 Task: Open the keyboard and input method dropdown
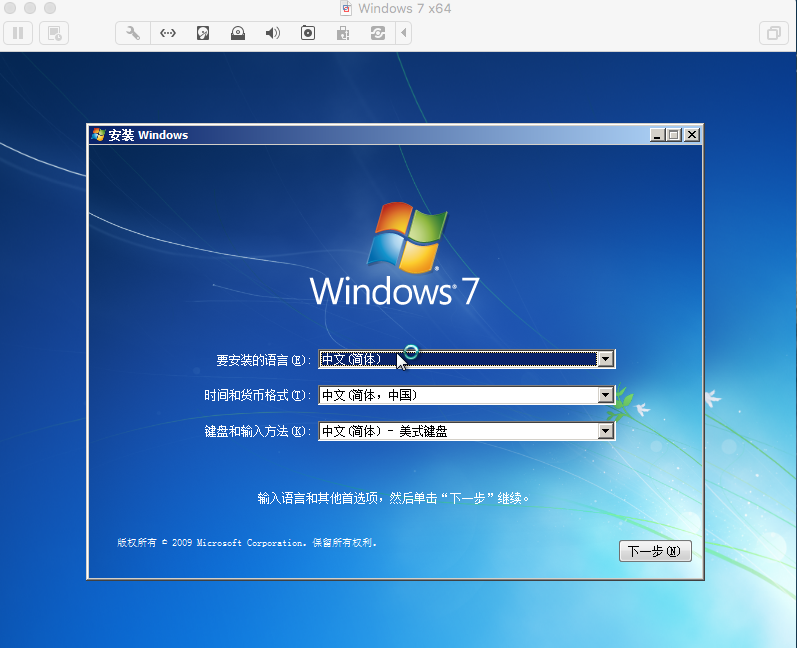pyautogui.click(x=605, y=431)
